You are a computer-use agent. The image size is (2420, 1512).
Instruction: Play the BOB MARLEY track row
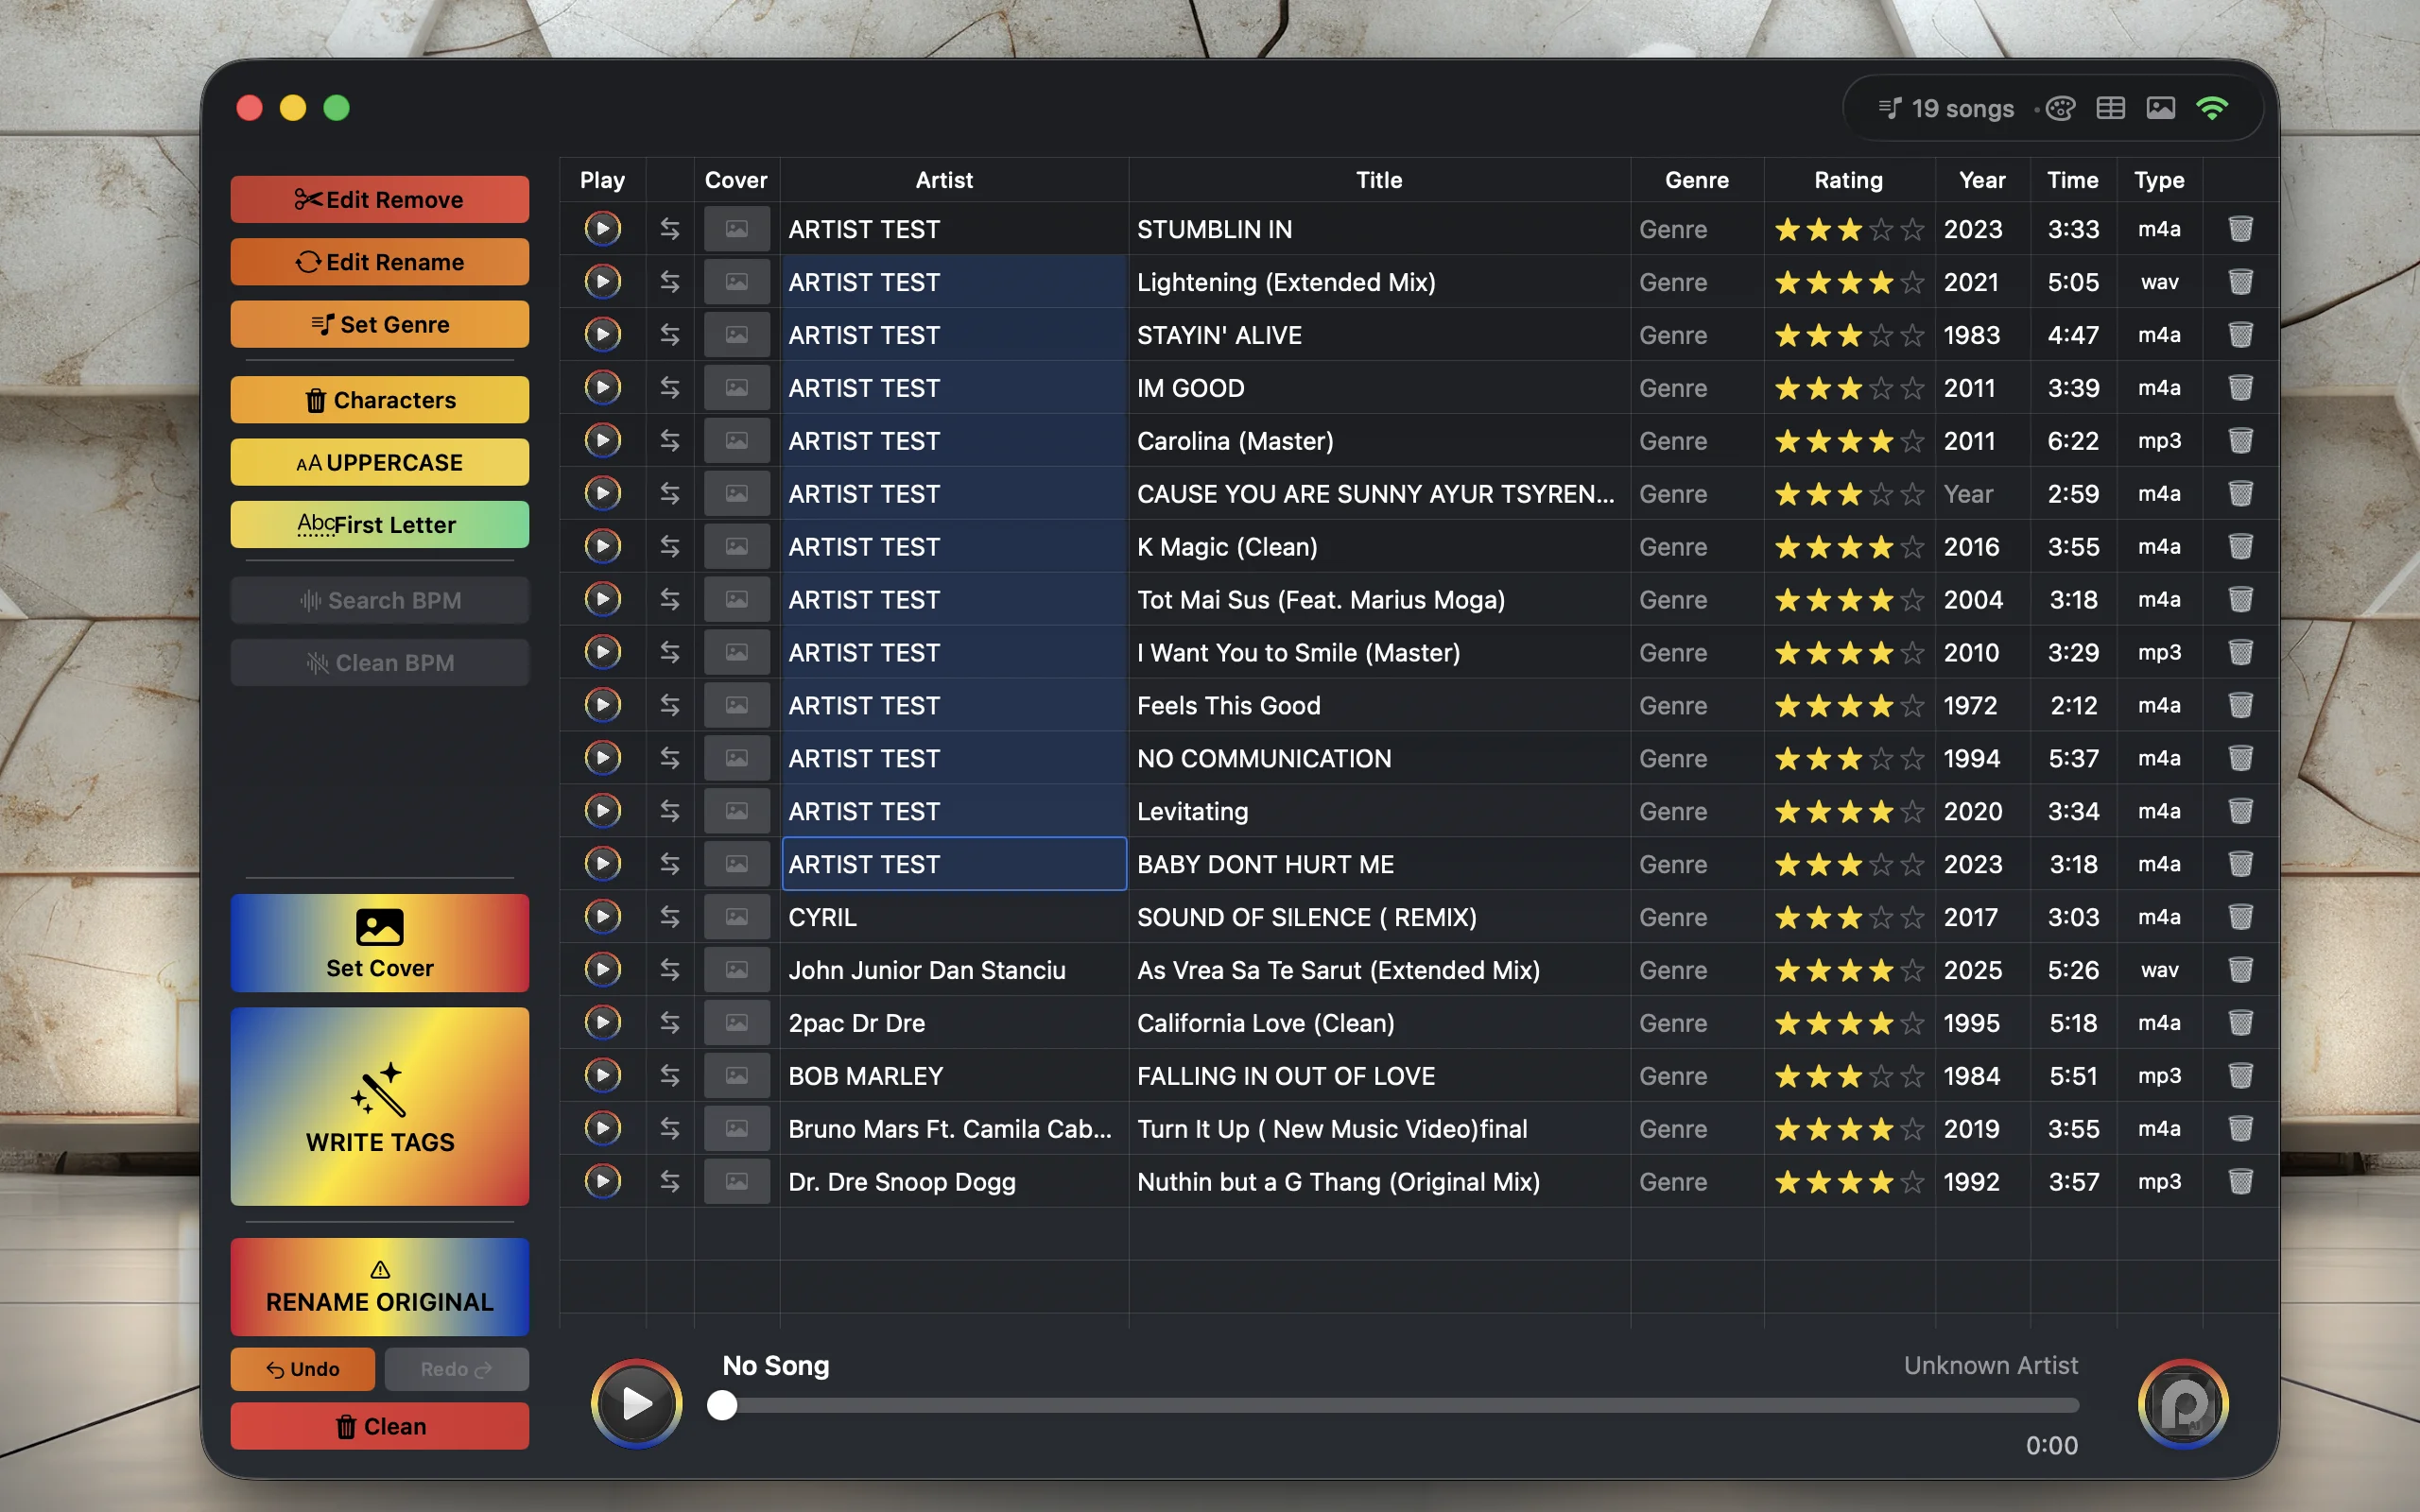click(x=602, y=1076)
